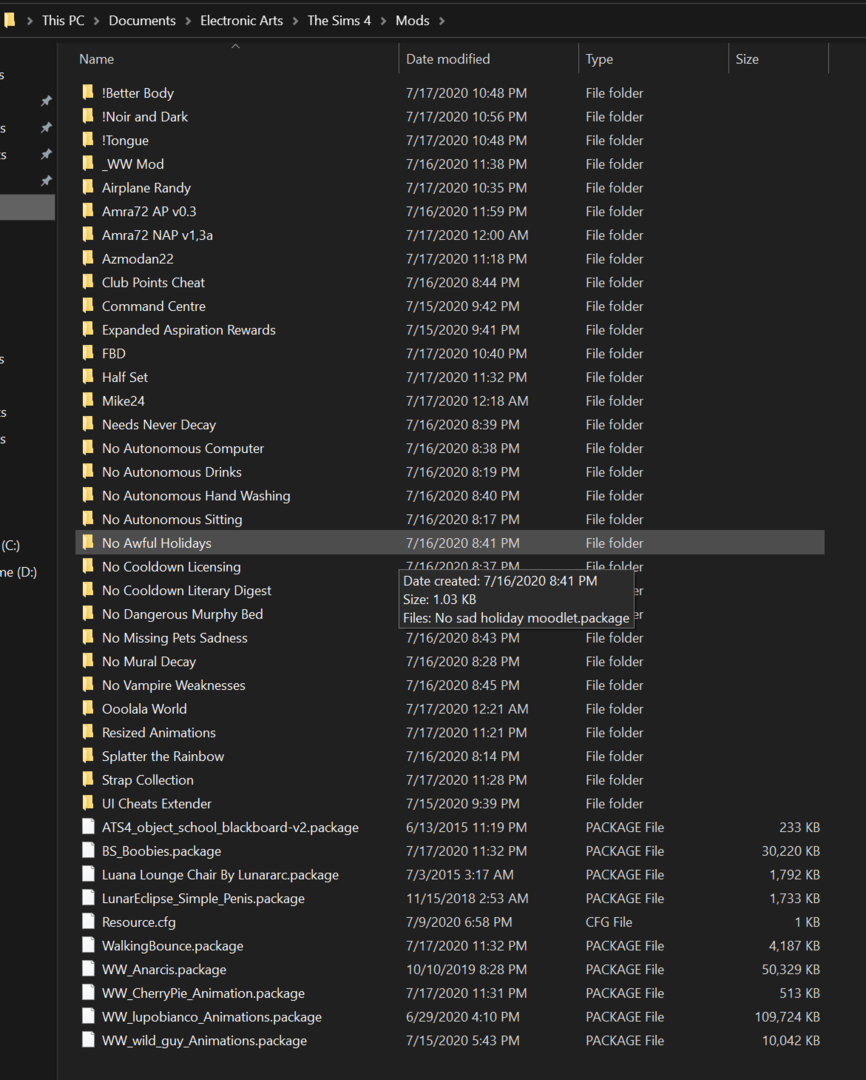Go to Documents in address bar
The width and height of the screenshot is (866, 1080).
142,21
